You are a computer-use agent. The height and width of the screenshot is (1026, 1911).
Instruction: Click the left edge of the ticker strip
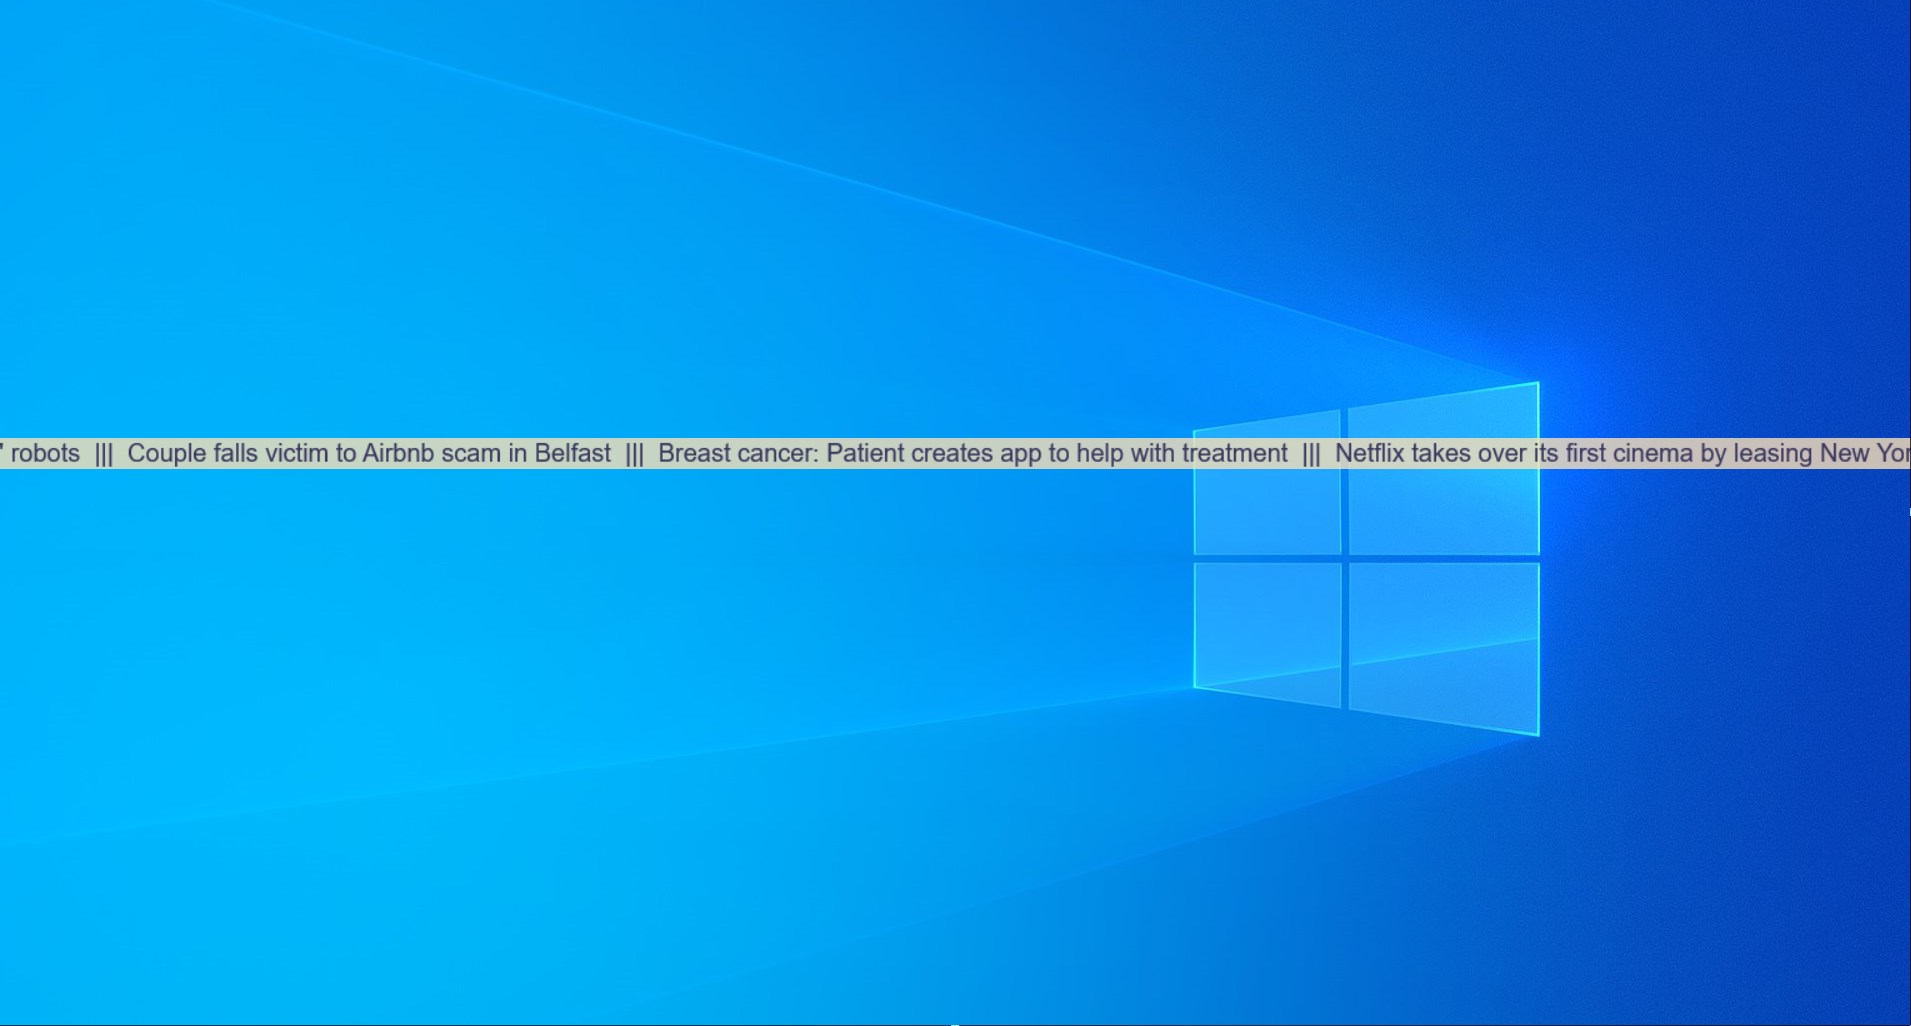pos(5,453)
